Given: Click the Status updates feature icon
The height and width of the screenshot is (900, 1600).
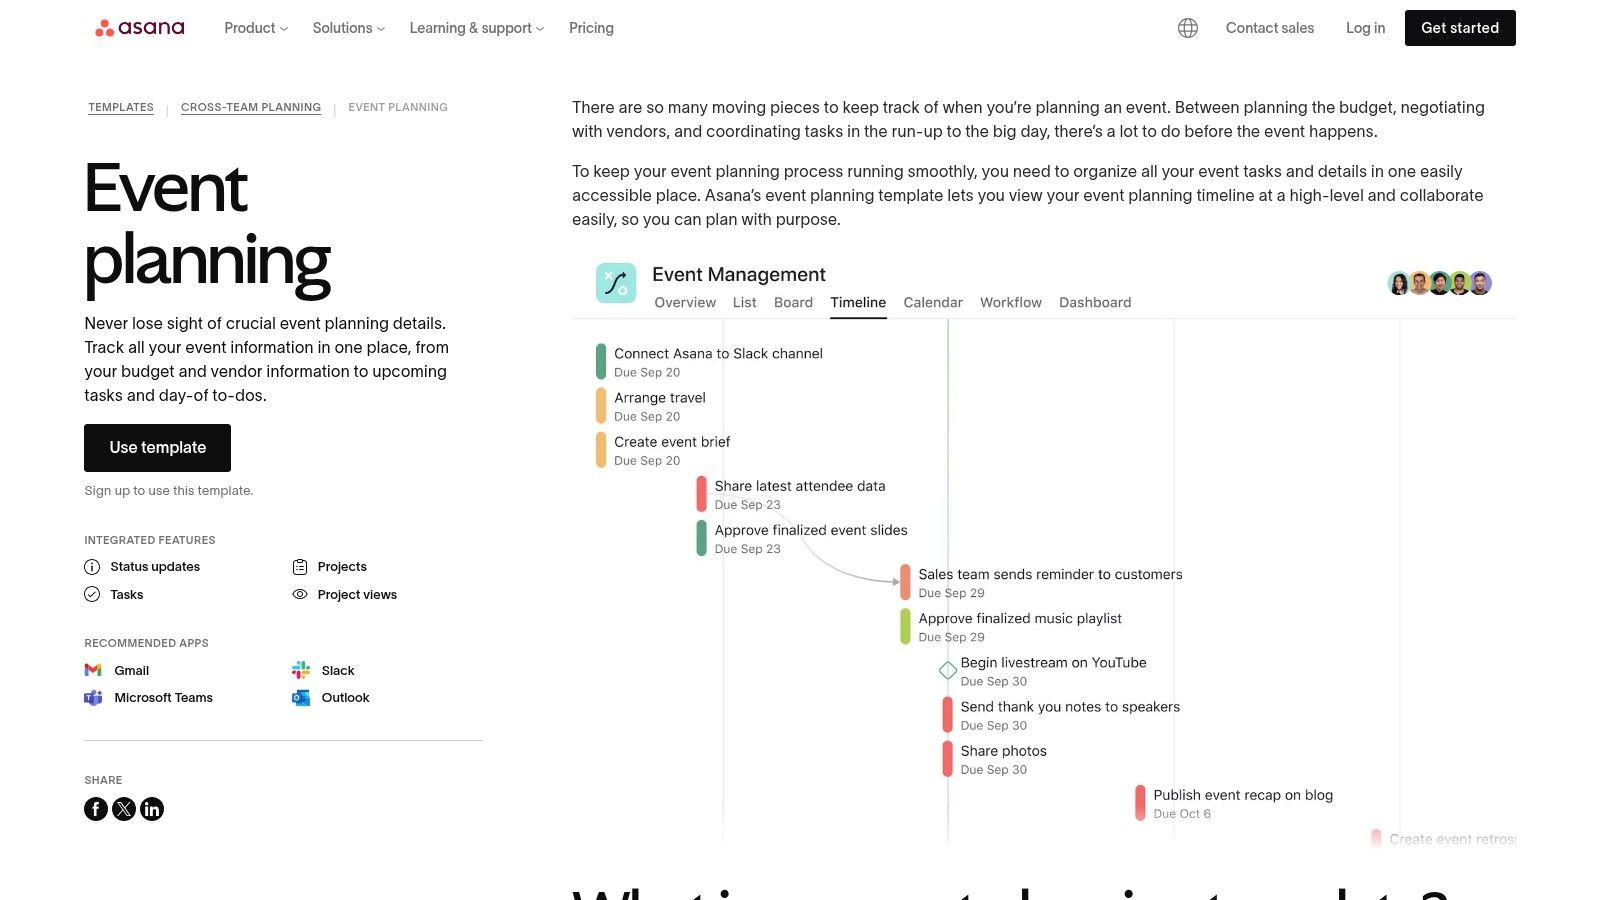Looking at the screenshot, I should click(92, 566).
